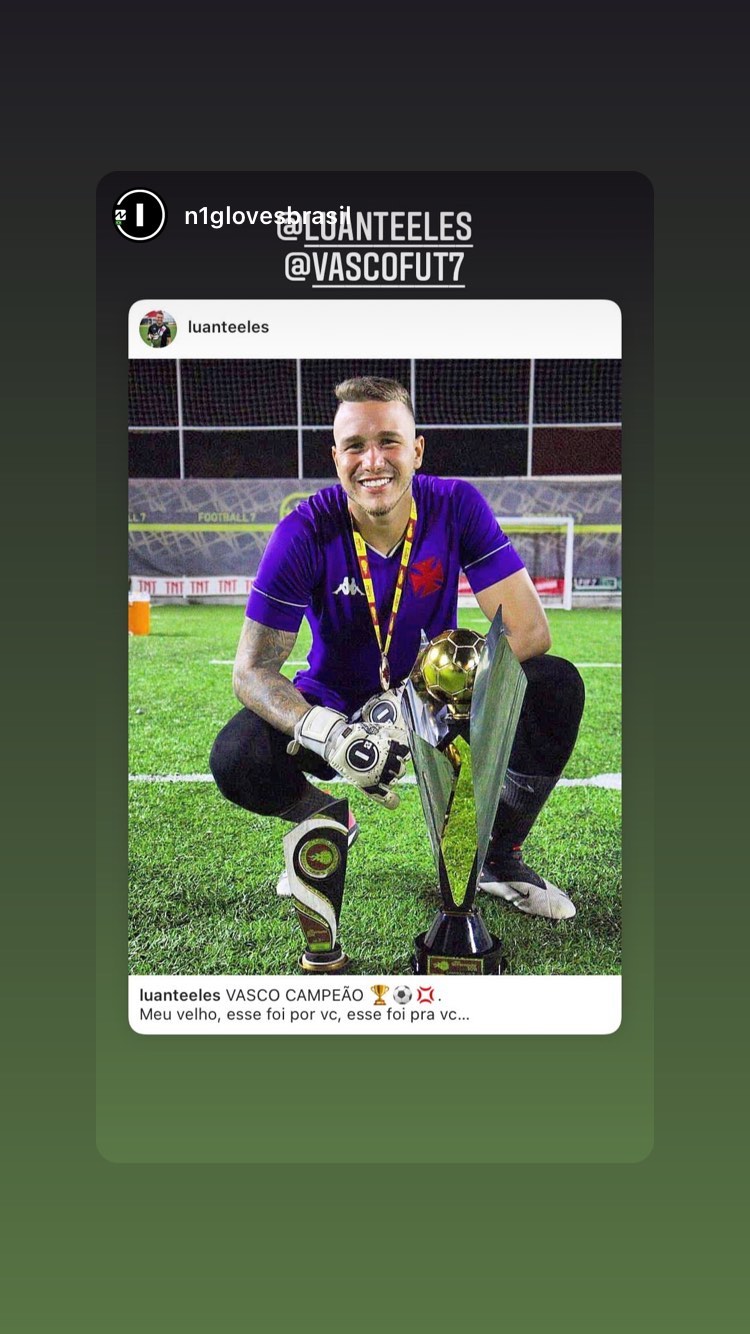Image resolution: width=750 pixels, height=1334 pixels.
Task: Open the n1glovesbrasil profile avatar
Action: click(x=139, y=215)
